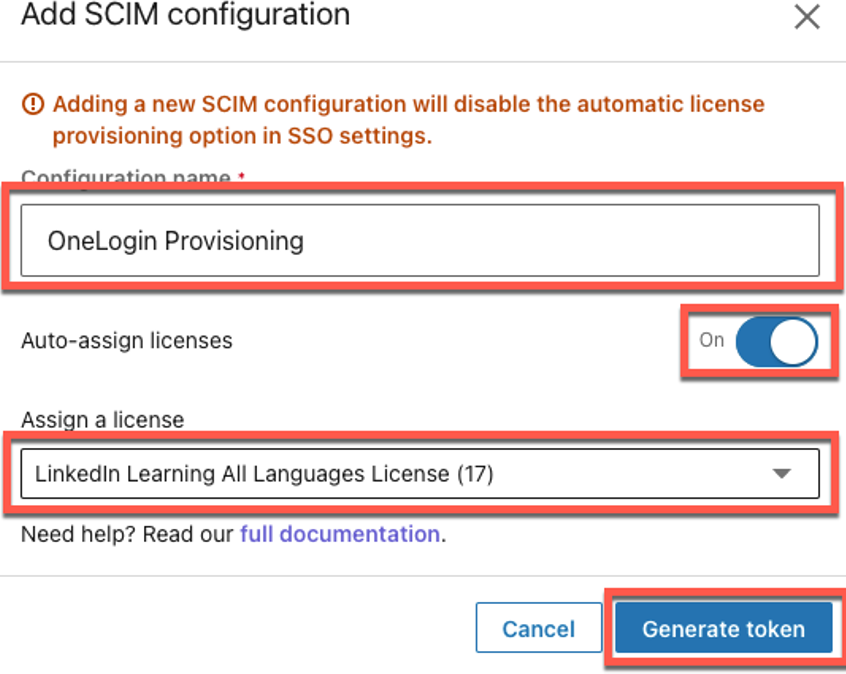Open the Assign a license dropdown

[420, 474]
